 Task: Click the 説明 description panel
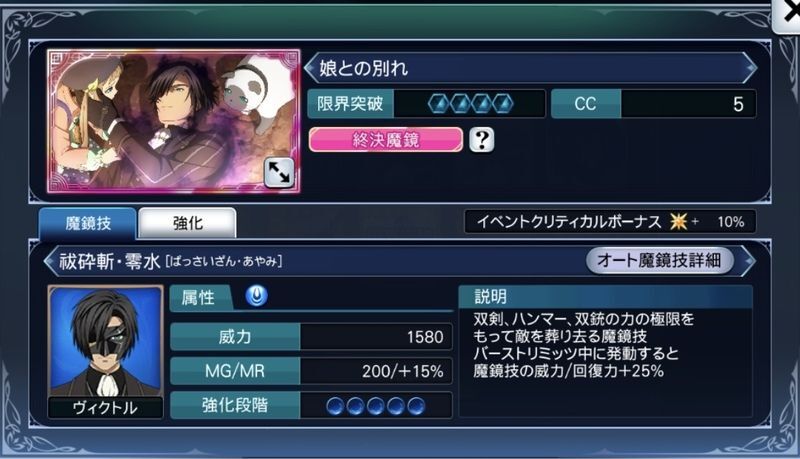pos(606,351)
